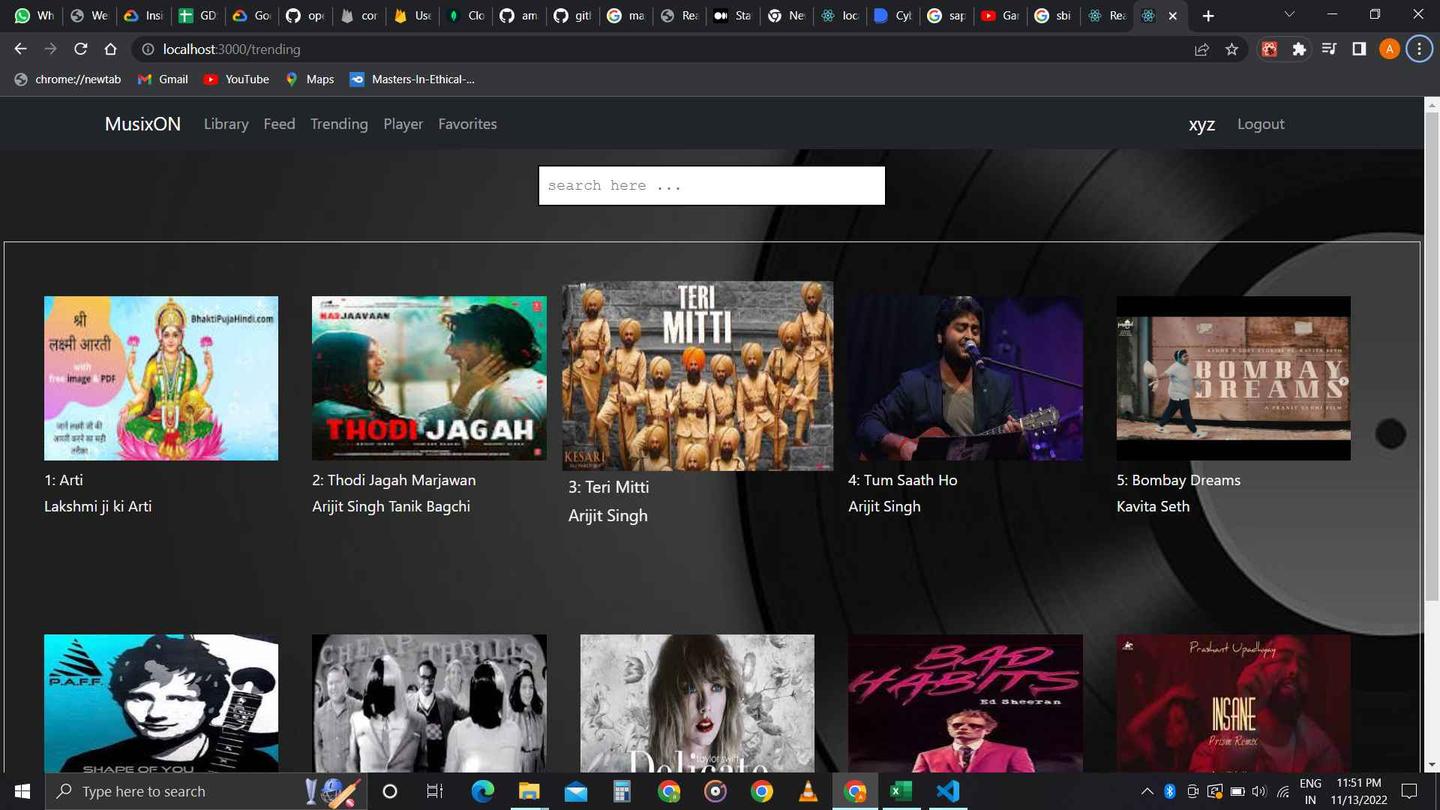Open the Windows Start menu
The image size is (1440, 810).
coord(22,791)
